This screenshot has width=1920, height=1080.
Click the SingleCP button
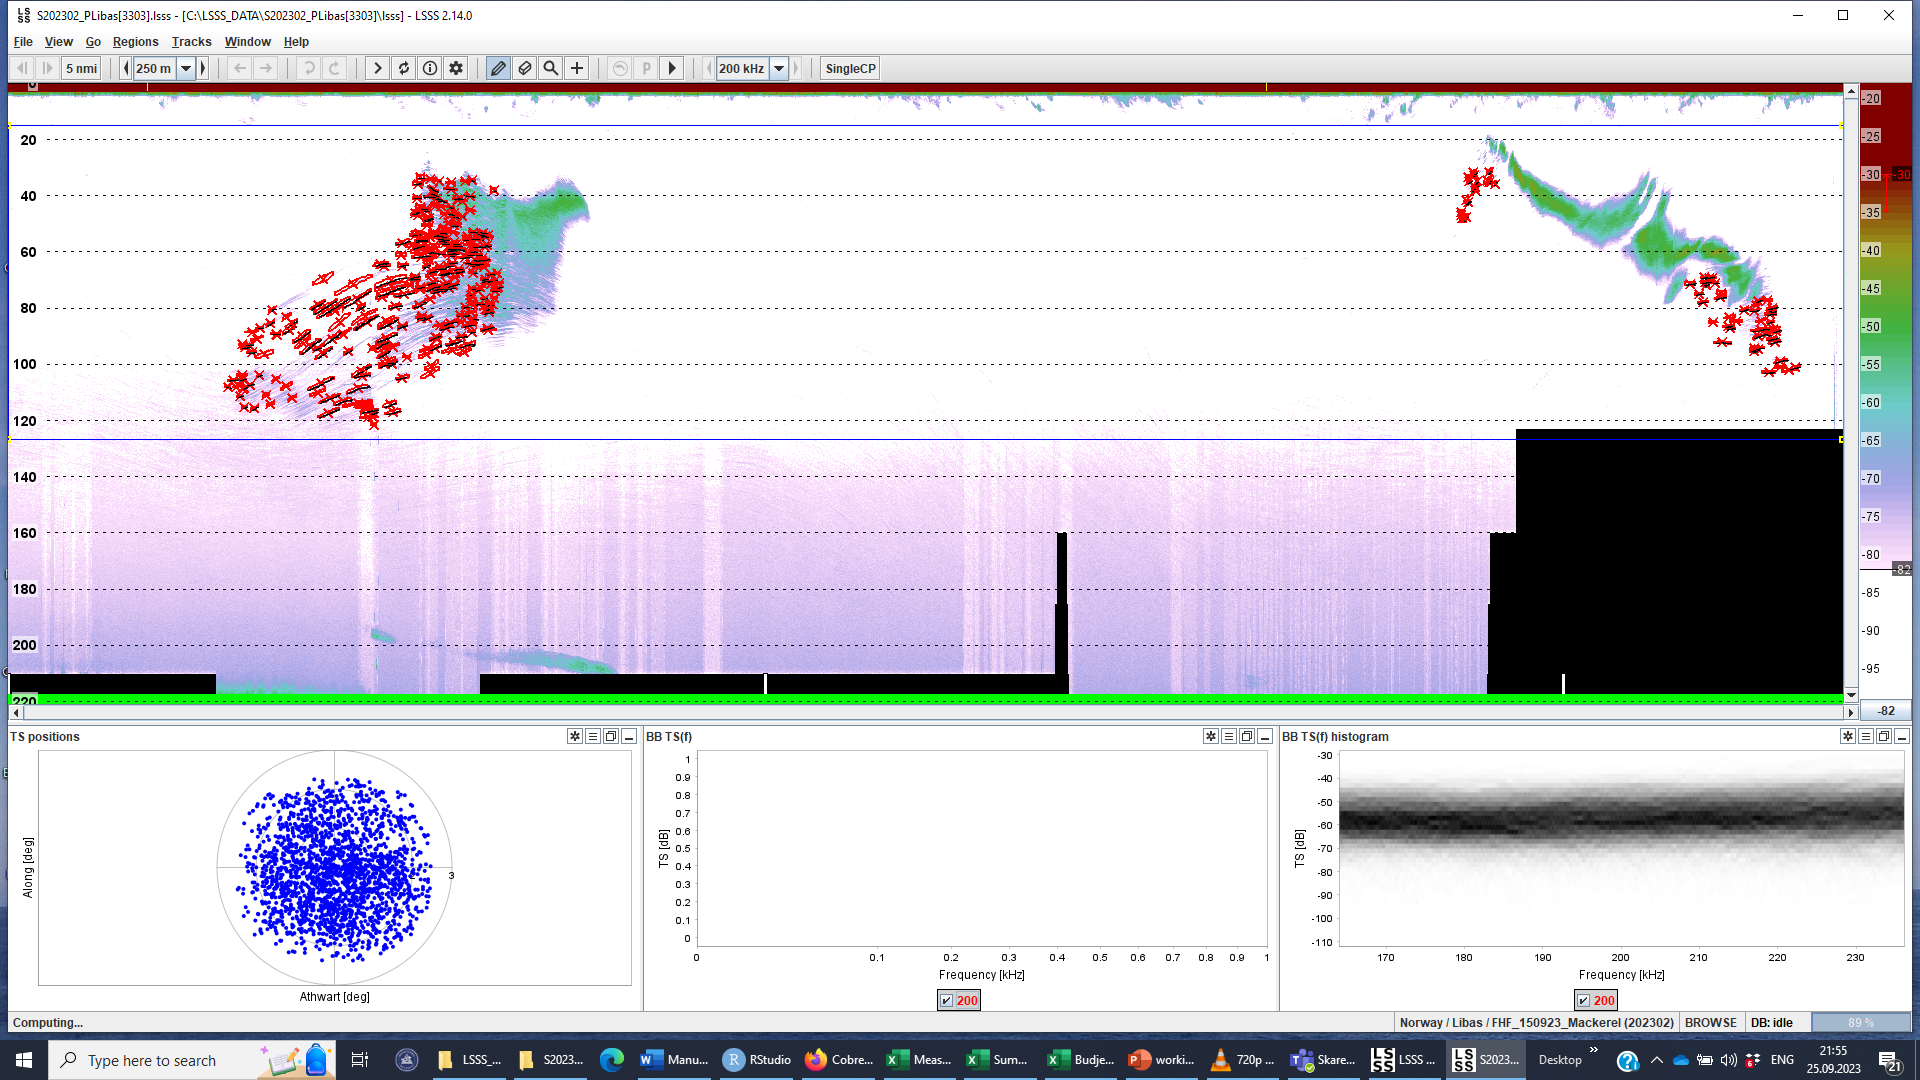pos(849,68)
